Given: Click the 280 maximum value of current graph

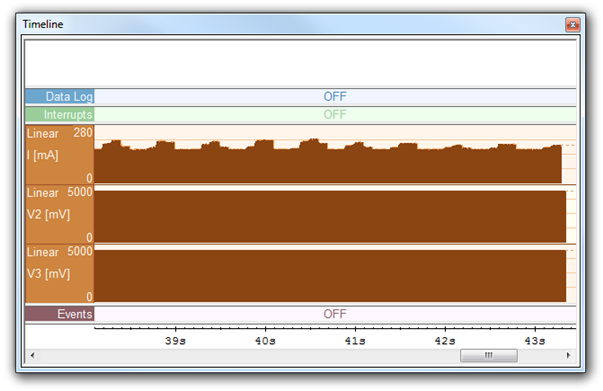Looking at the screenshot, I should click(x=83, y=133).
